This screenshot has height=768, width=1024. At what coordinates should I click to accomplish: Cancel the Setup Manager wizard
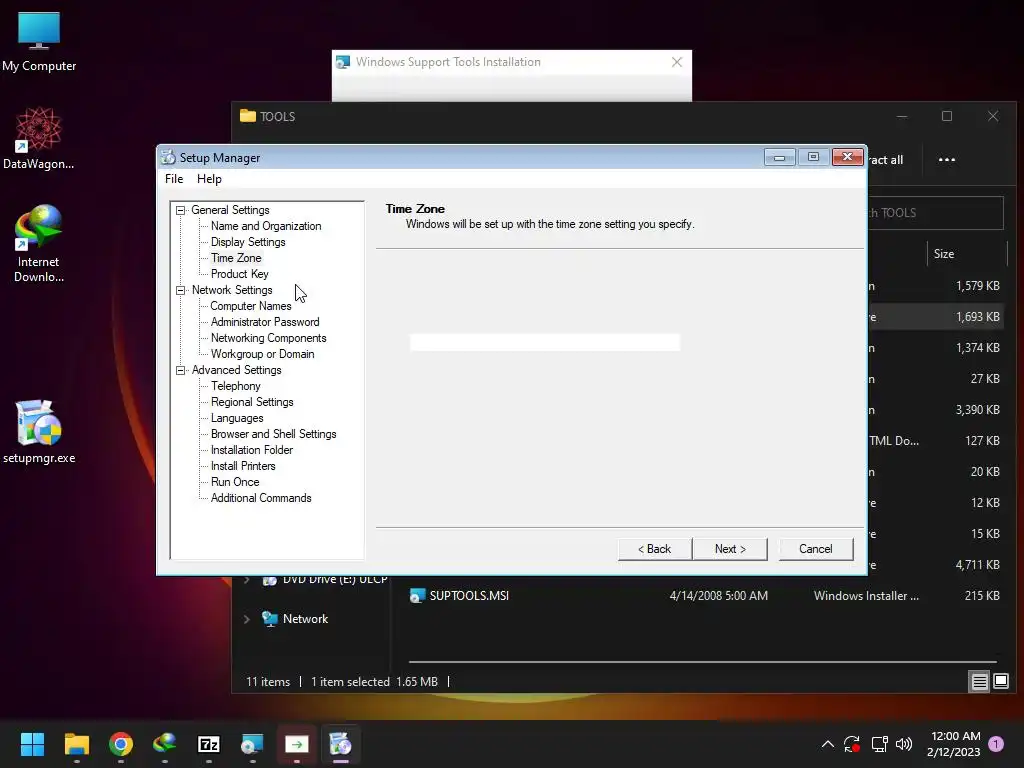816,549
